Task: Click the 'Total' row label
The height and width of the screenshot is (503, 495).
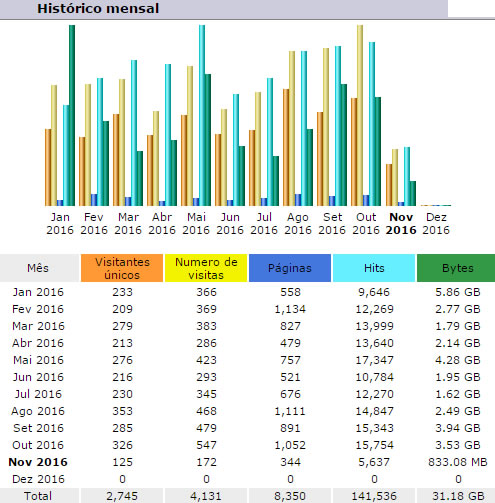Action: (38, 496)
